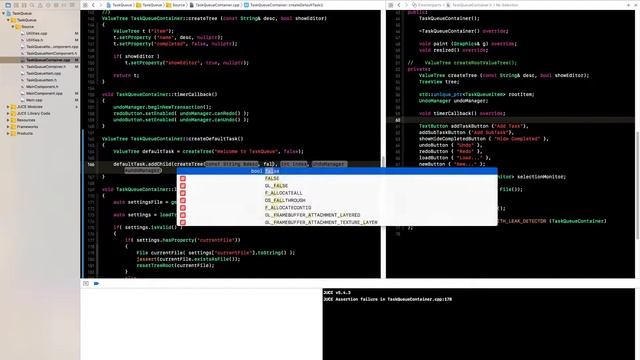The height and width of the screenshot is (360, 640).
Task: Open Counterparts segment in right jump bar
Action: pos(426,5)
